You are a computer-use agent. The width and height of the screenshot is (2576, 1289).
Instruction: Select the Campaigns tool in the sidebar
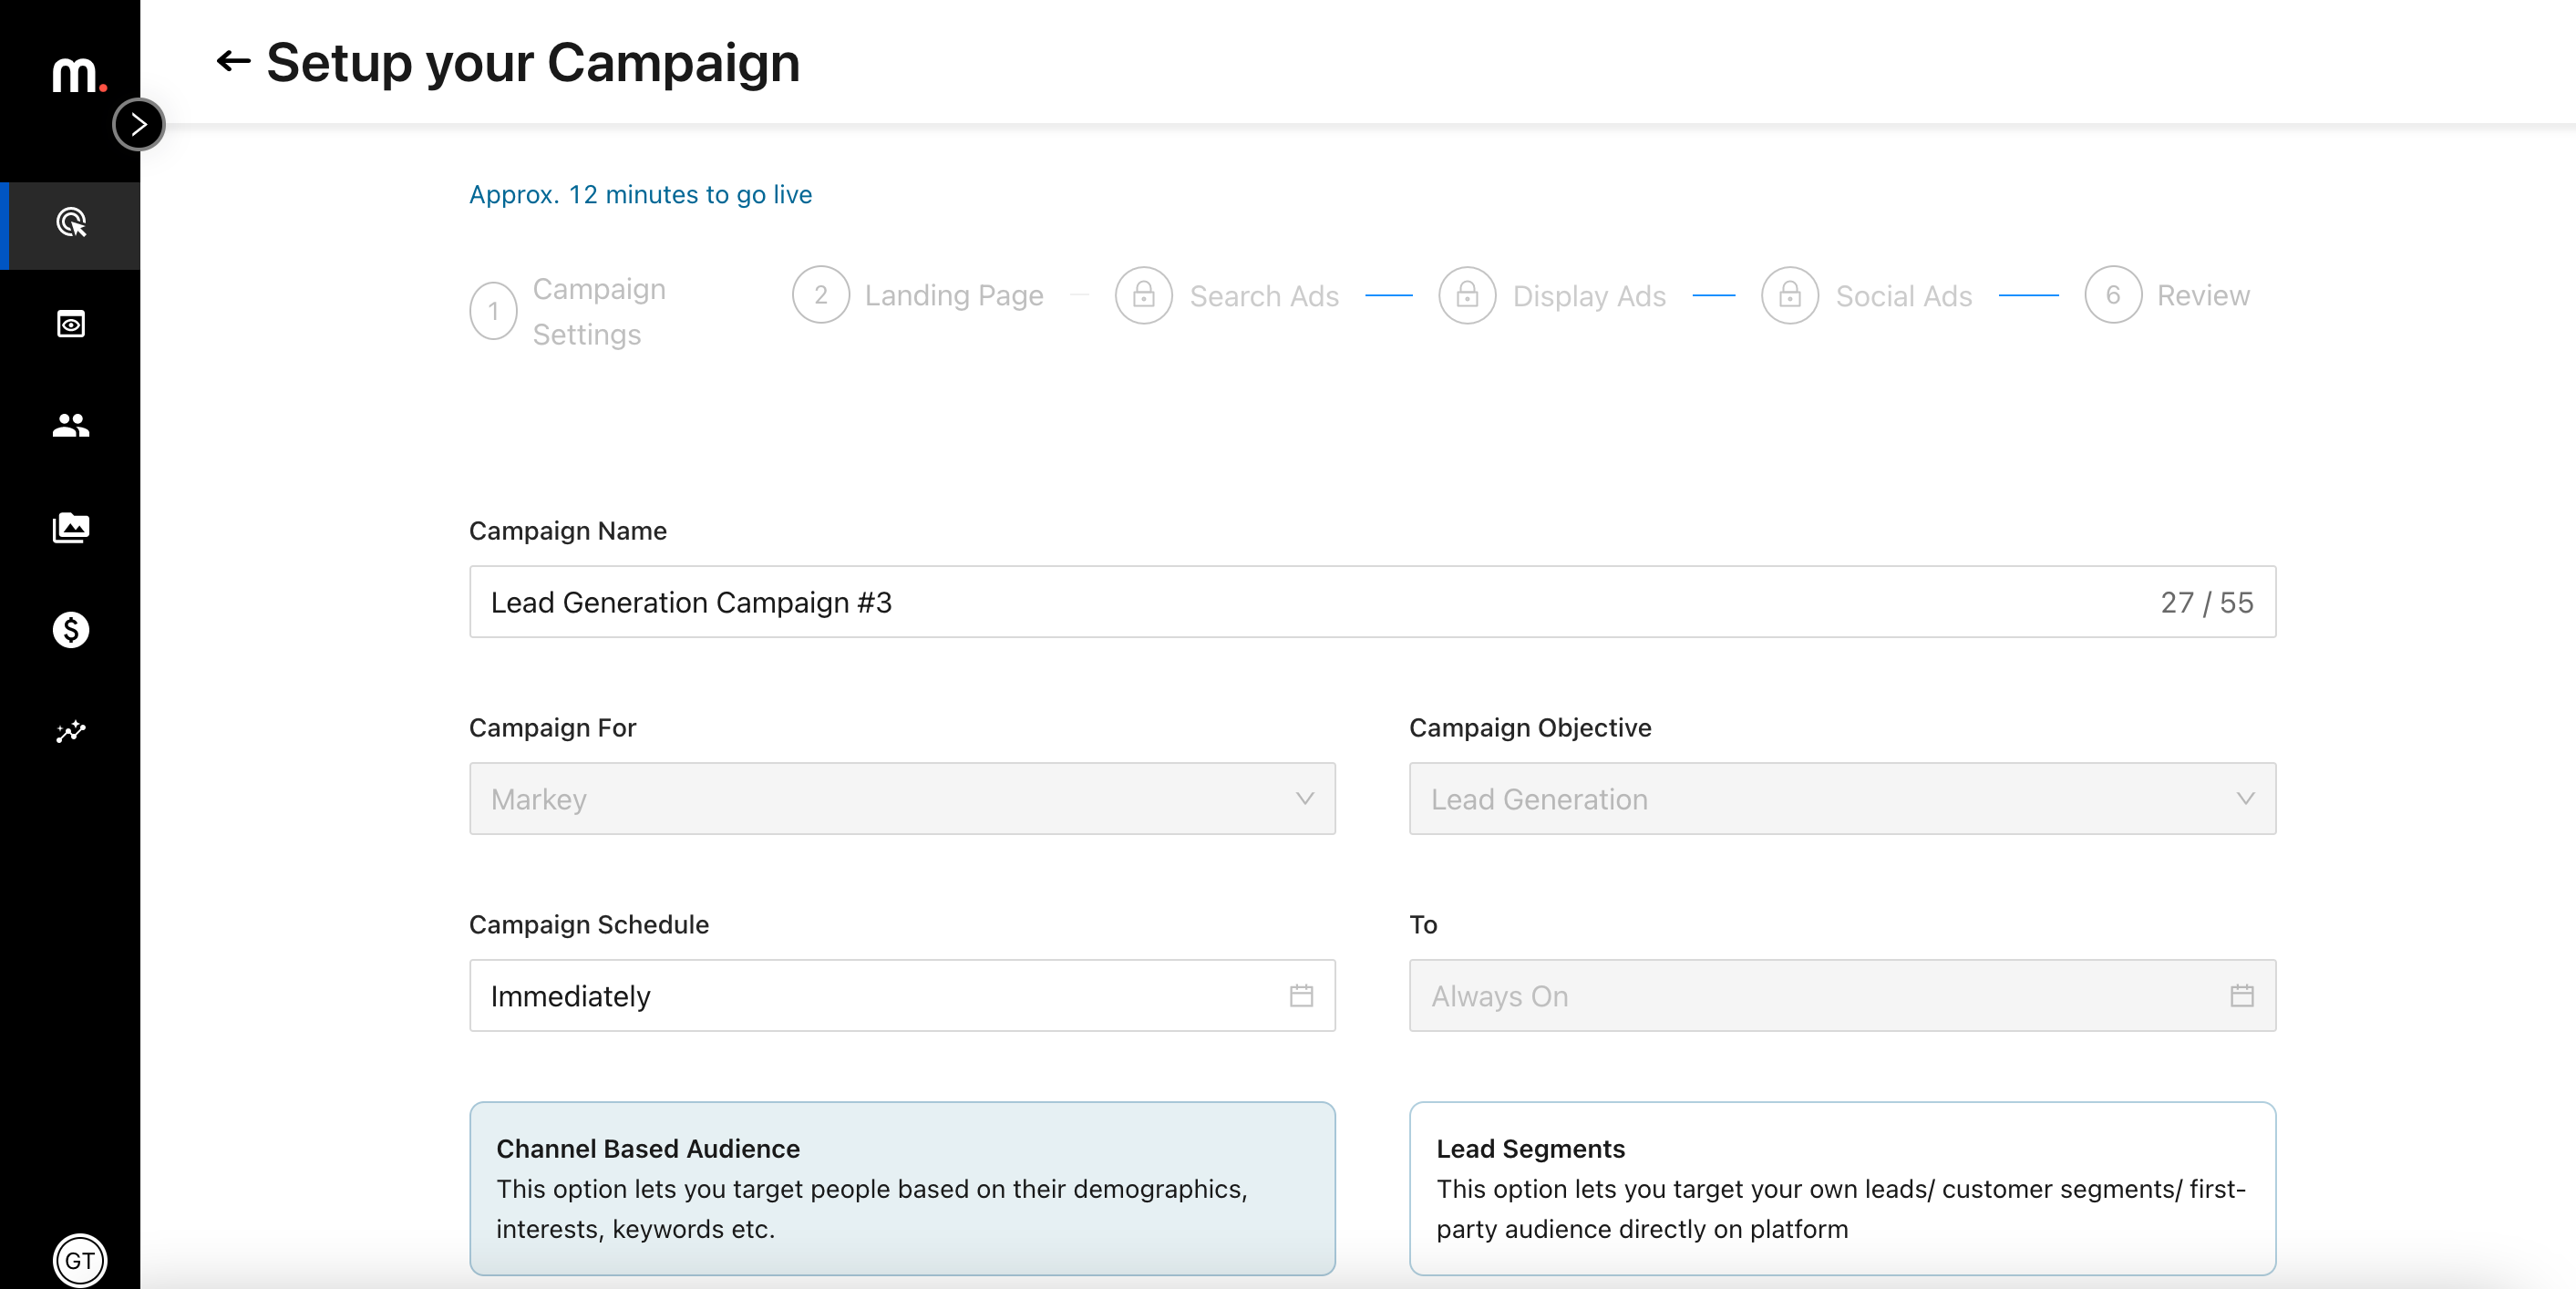click(70, 225)
